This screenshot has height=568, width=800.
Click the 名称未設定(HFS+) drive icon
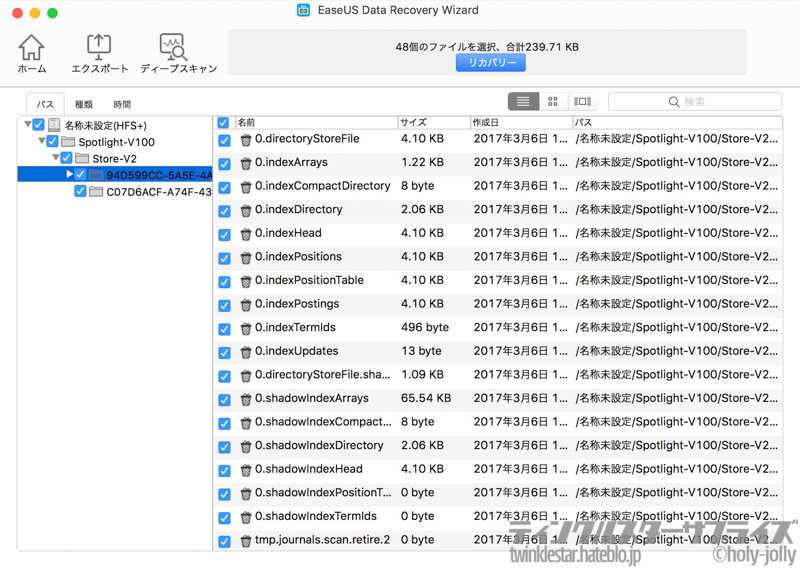(54, 125)
